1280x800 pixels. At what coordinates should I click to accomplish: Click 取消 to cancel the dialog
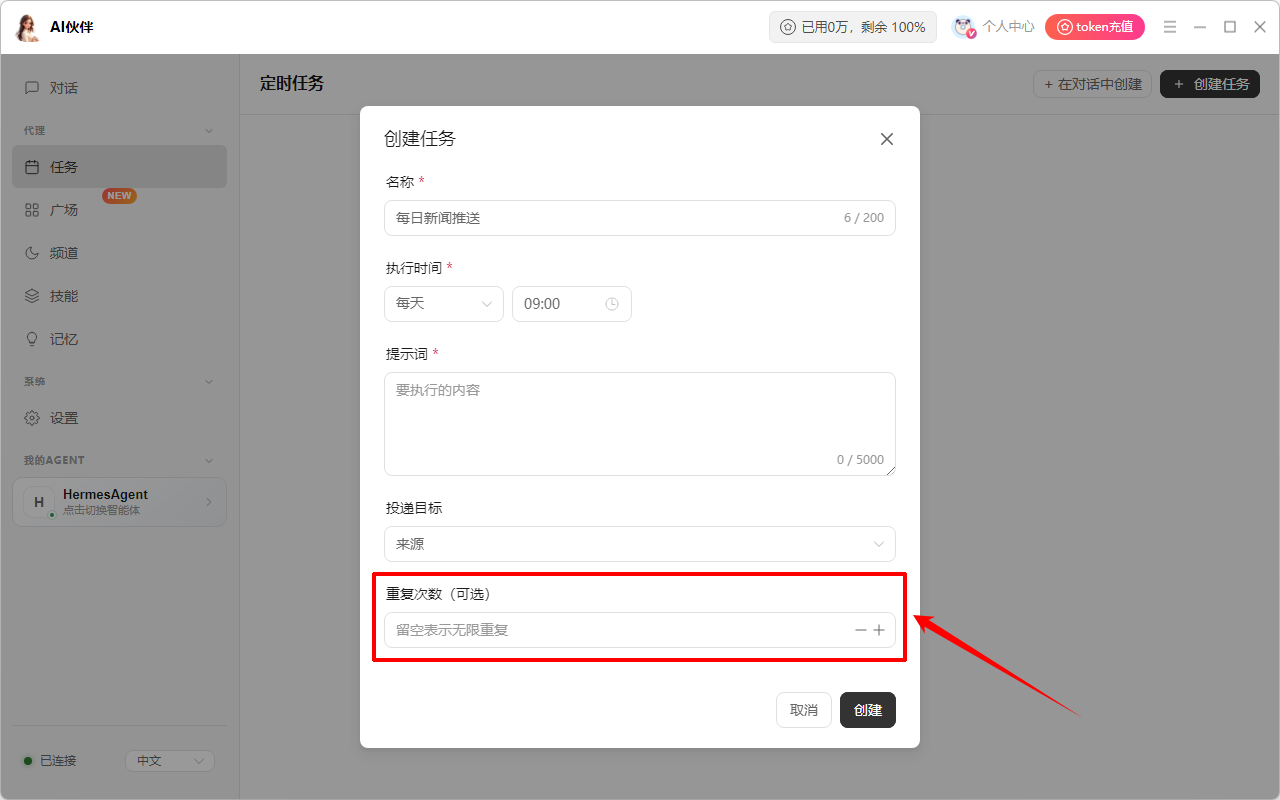pos(804,710)
